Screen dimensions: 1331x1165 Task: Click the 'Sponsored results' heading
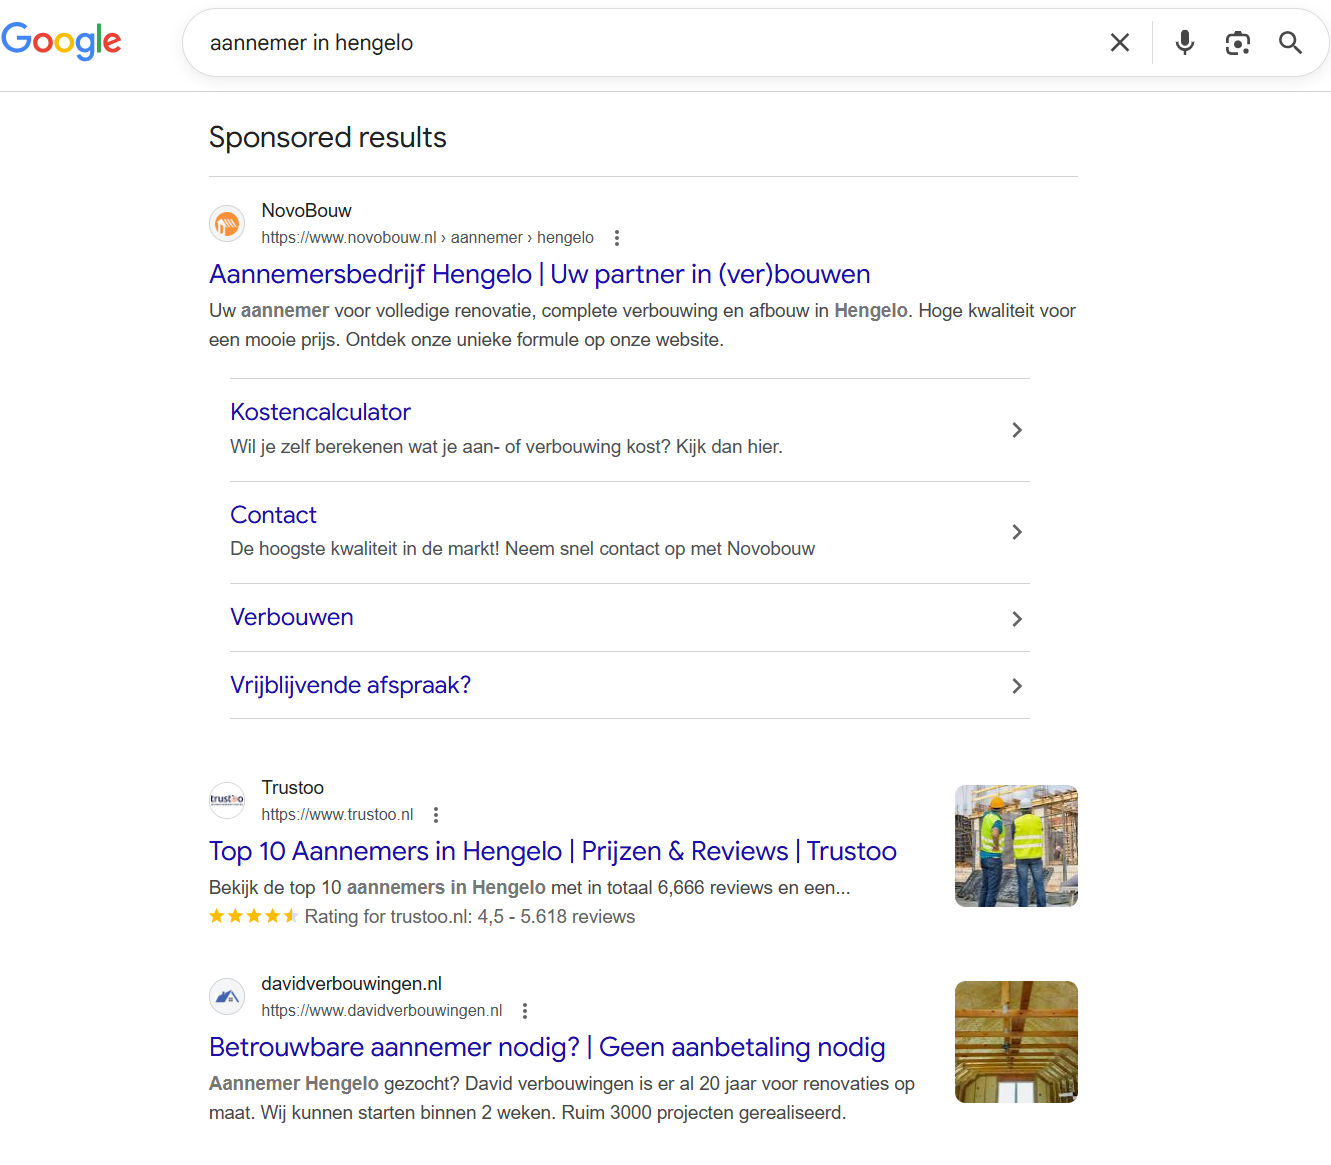[328, 137]
